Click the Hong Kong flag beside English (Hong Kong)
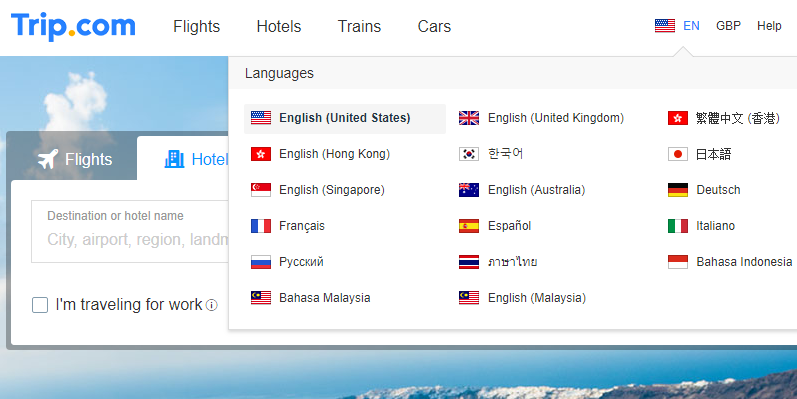This screenshot has width=797, height=399. [x=261, y=154]
